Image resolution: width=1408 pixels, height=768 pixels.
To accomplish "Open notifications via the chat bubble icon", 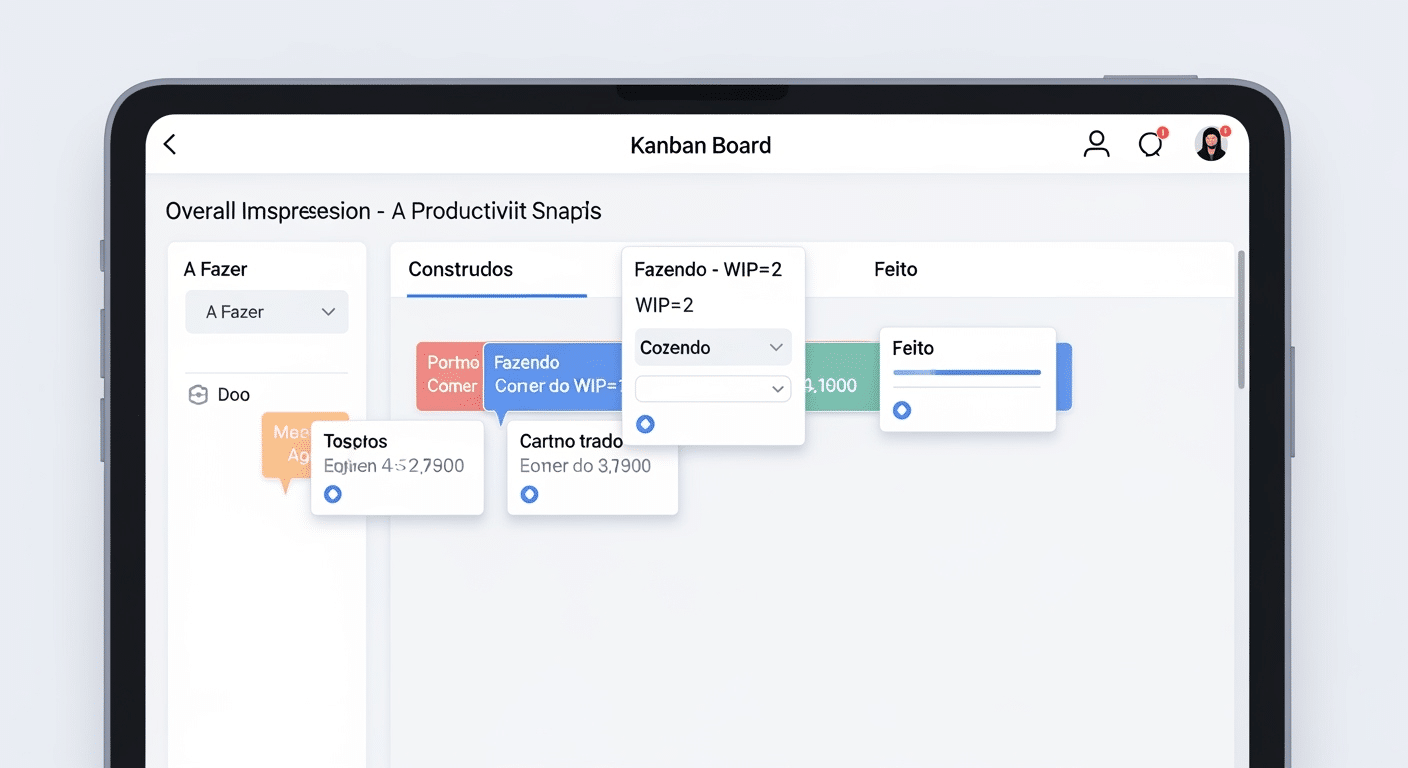I will pos(1150,144).
